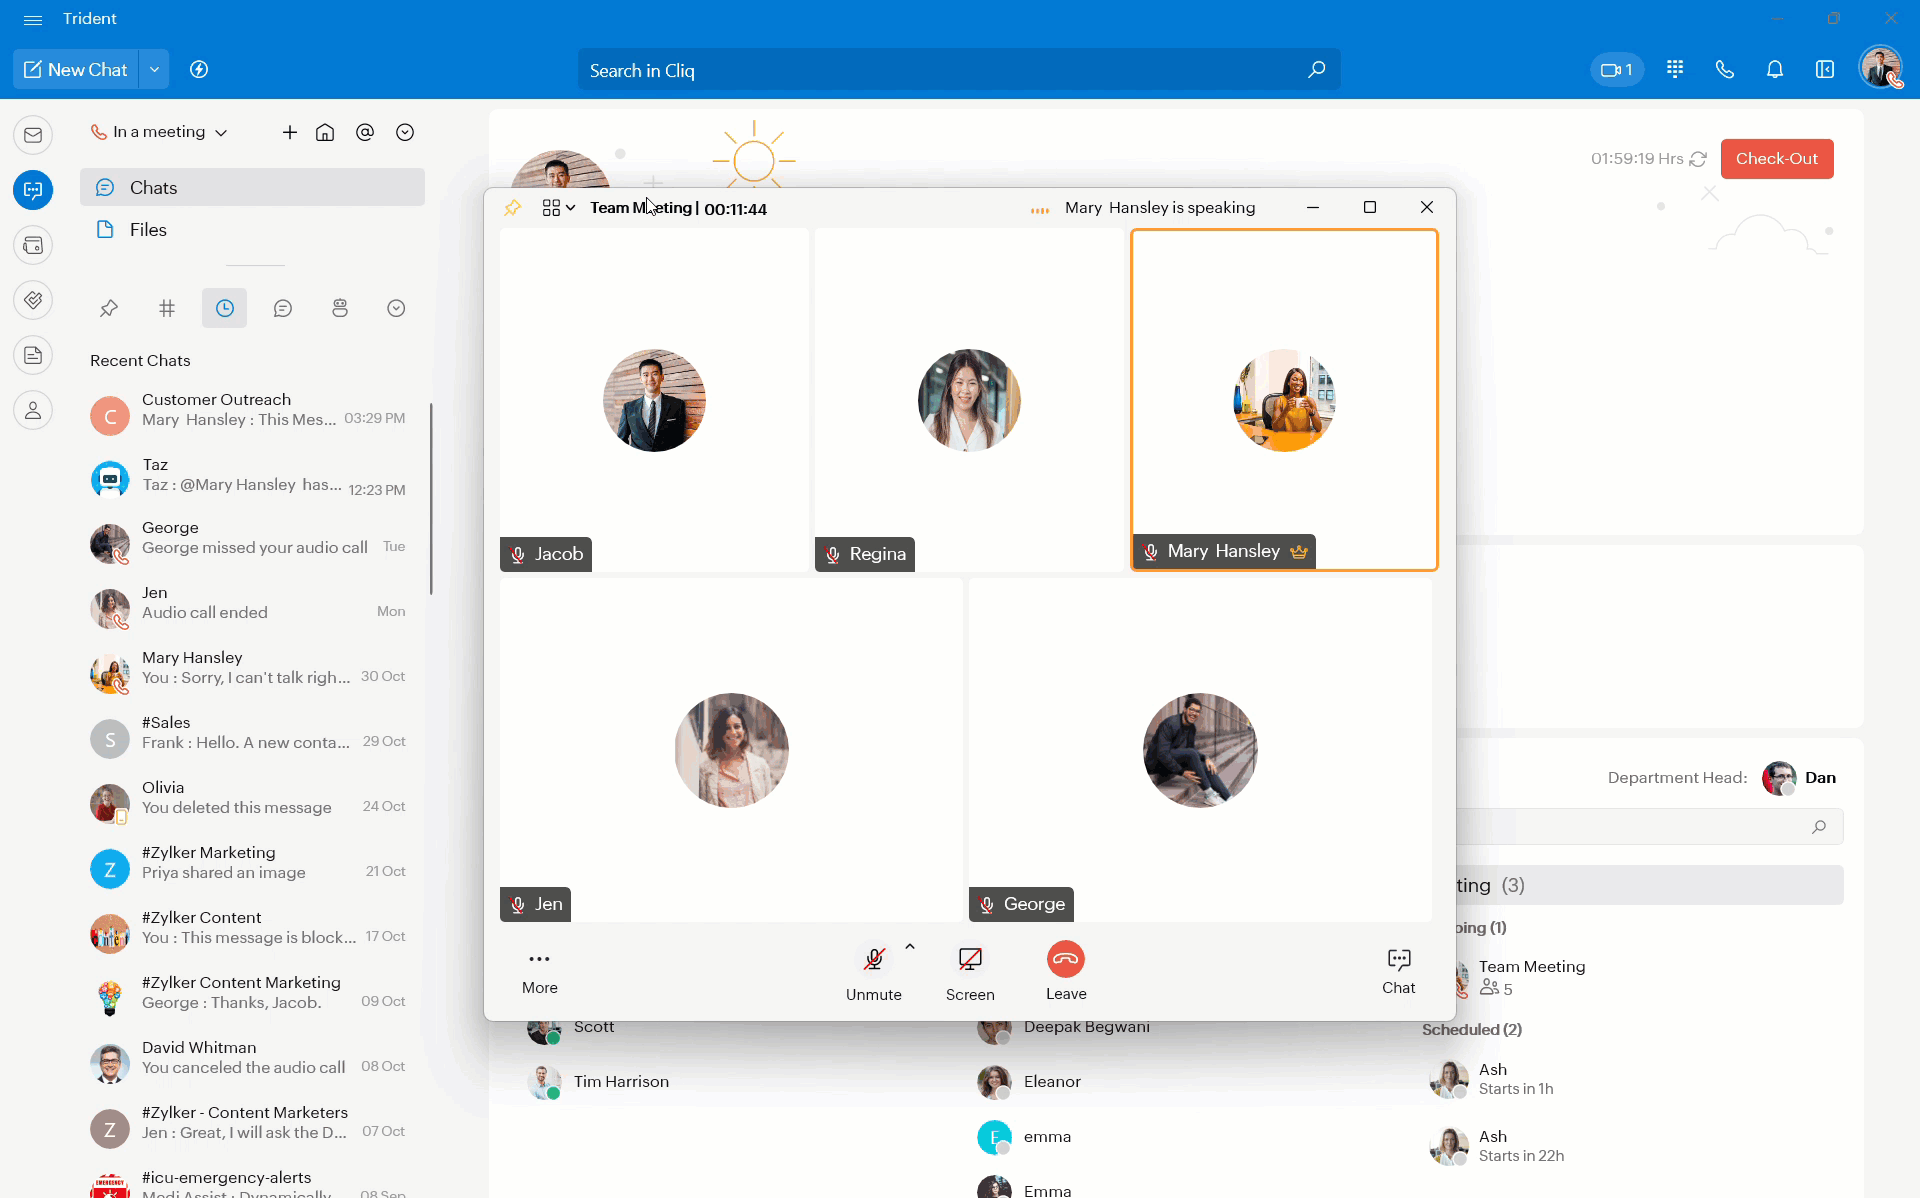Unmute the microphone in the meeting
1920x1198 pixels.
[x=873, y=961]
